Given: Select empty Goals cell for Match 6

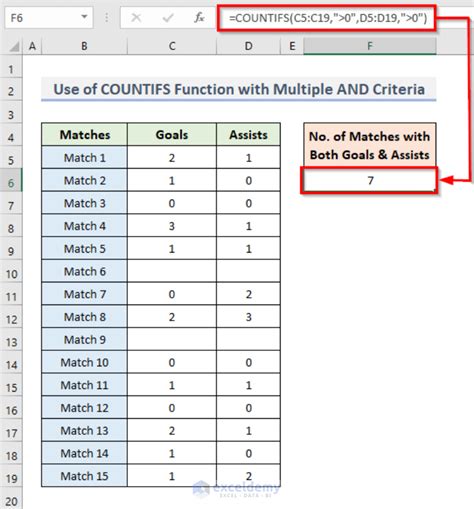Looking at the screenshot, I should 172,271.
